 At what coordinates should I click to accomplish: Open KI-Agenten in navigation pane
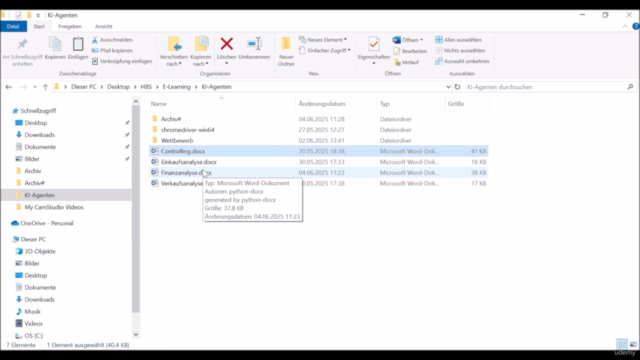39,195
